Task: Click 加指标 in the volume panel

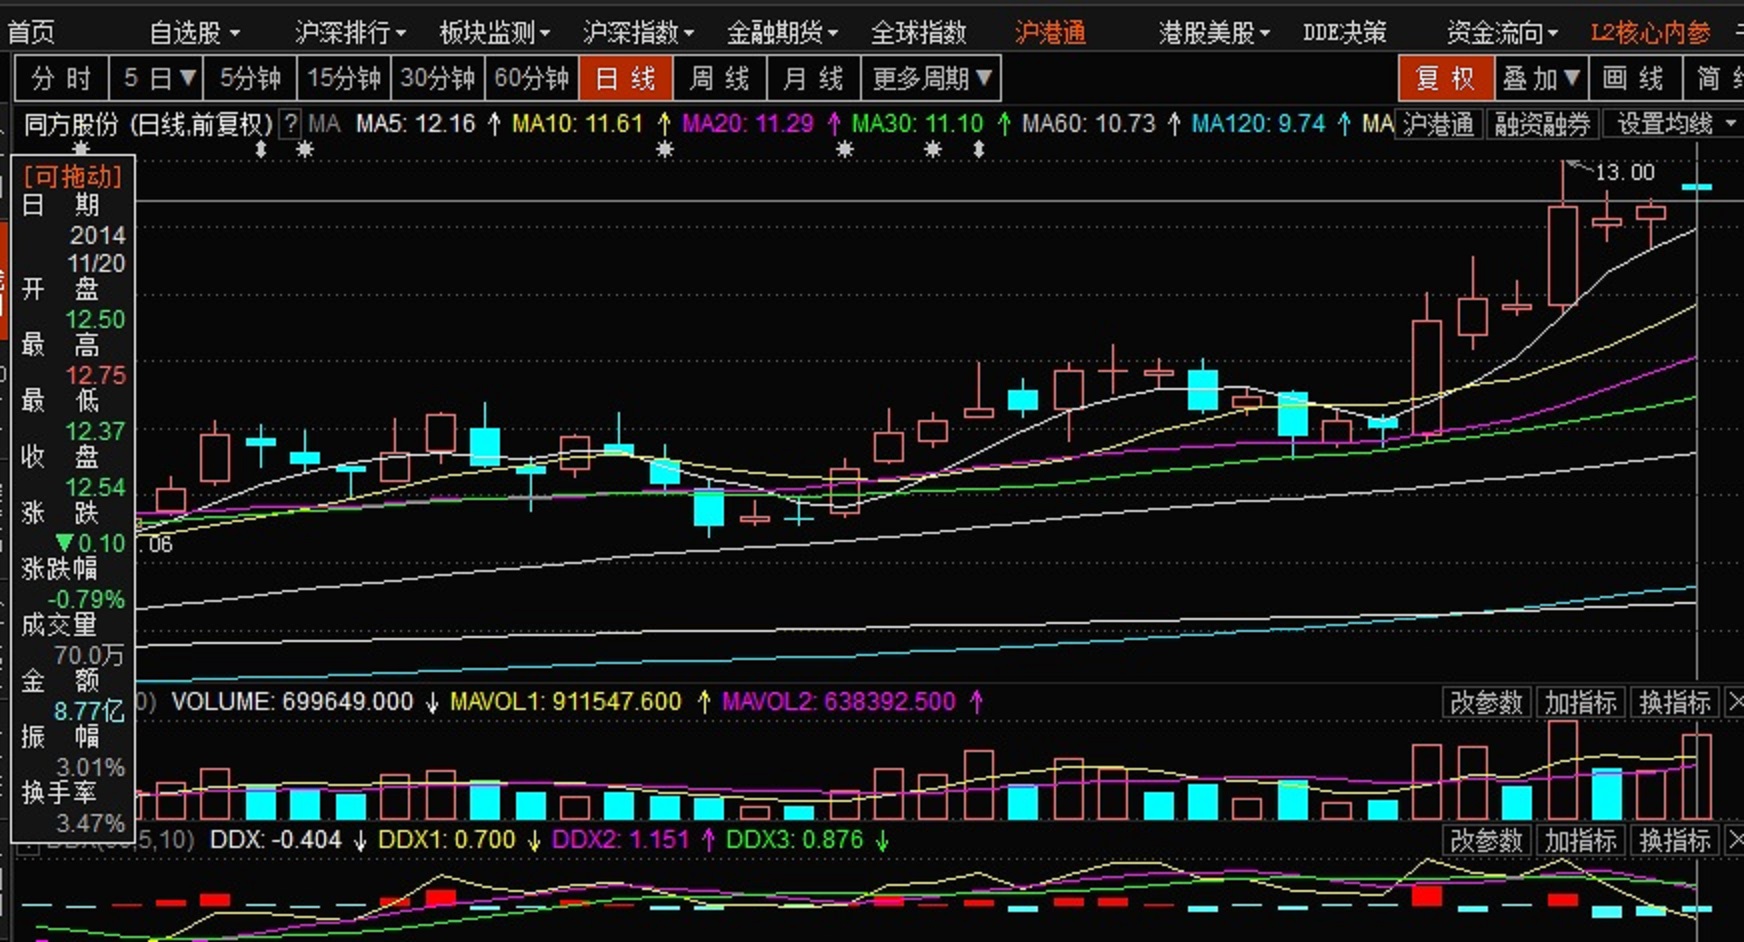Action: [1580, 702]
